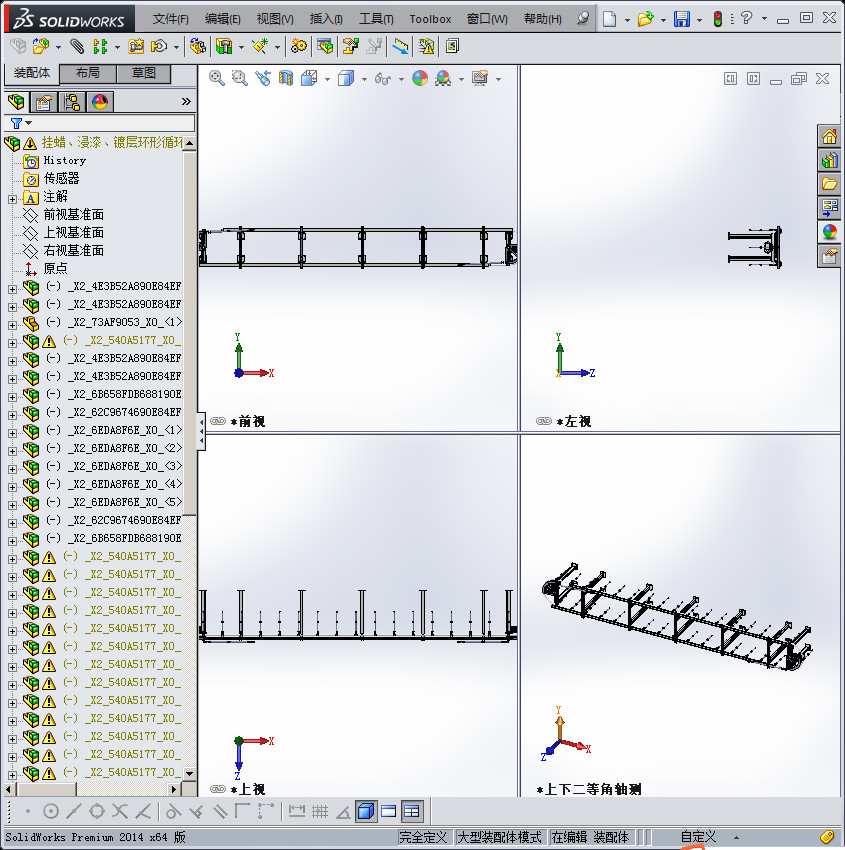Toggle the rebuild traffic light icon

coord(718,19)
